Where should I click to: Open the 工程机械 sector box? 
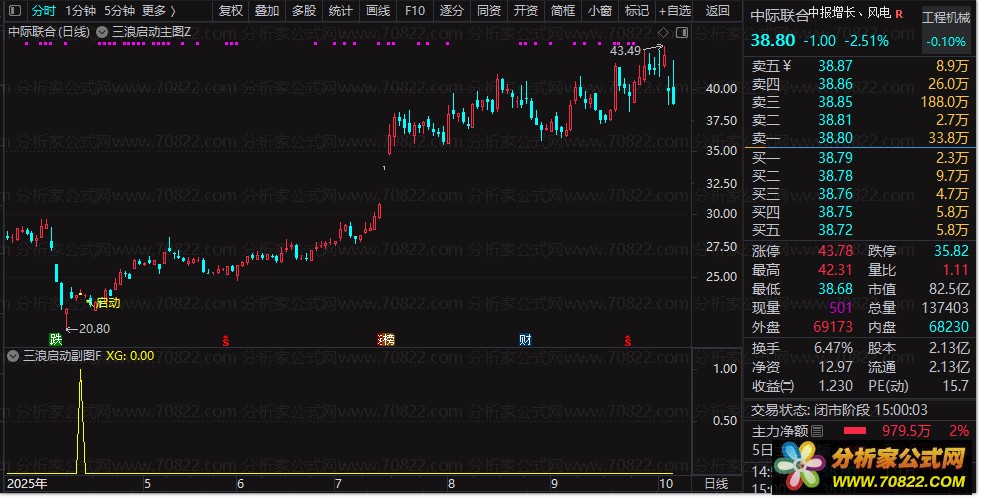point(946,29)
